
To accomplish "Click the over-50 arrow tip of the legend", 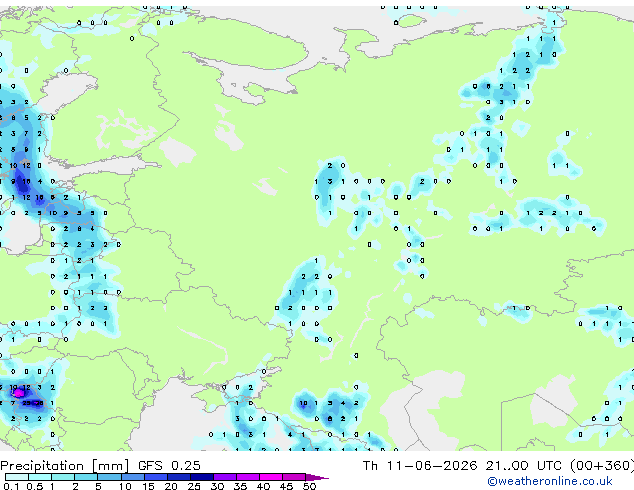I will click(317, 477).
